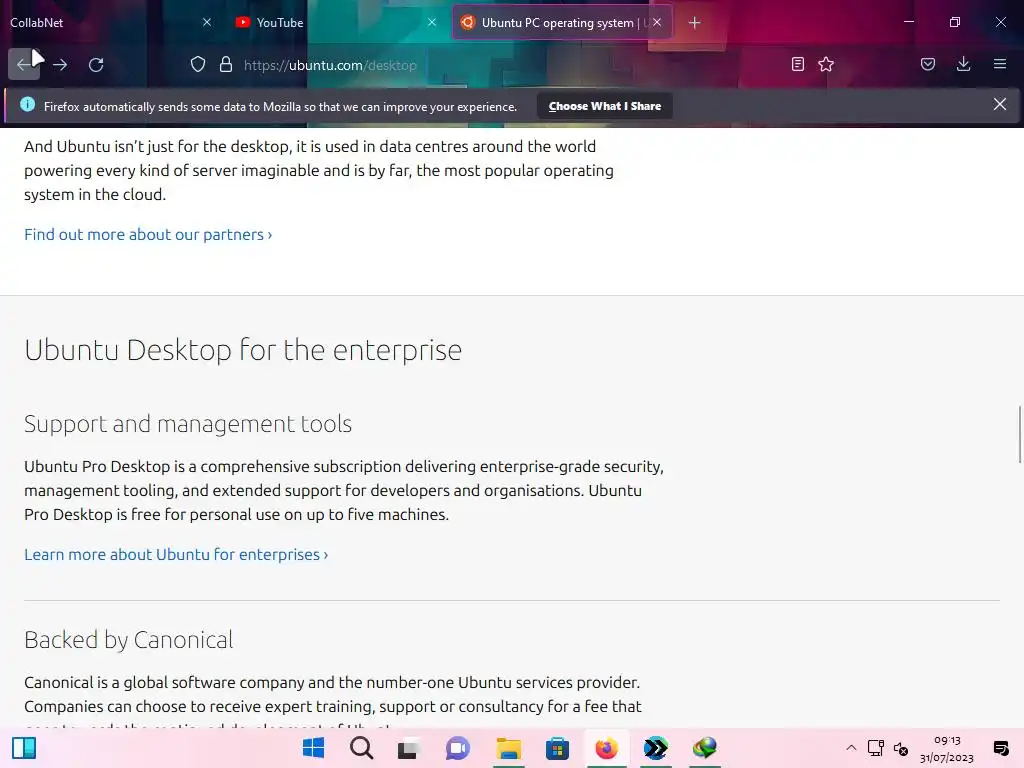Open Microsoft Store from the taskbar
Screen dimensions: 1024x768
(557, 748)
